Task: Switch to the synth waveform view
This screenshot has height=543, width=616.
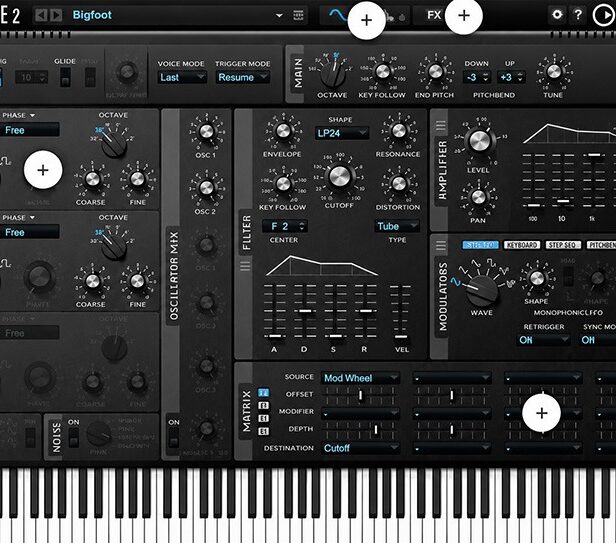Action: 338,15
